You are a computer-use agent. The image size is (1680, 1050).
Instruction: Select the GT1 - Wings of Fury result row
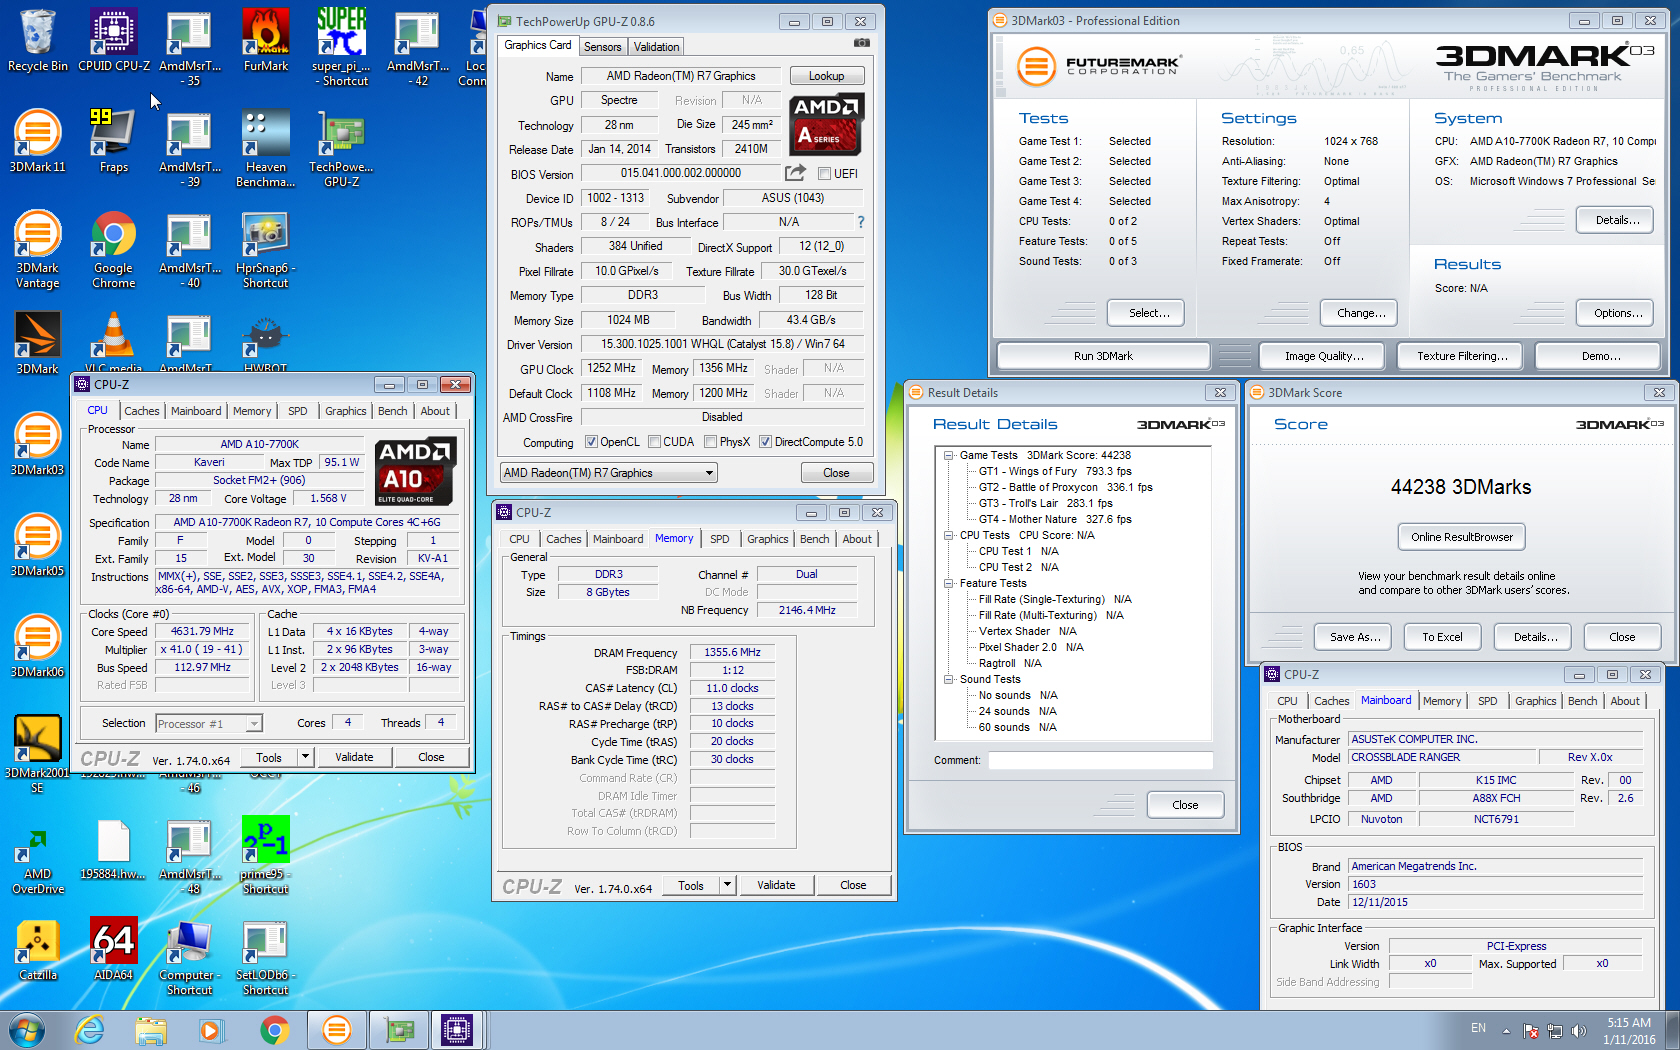pos(1055,471)
